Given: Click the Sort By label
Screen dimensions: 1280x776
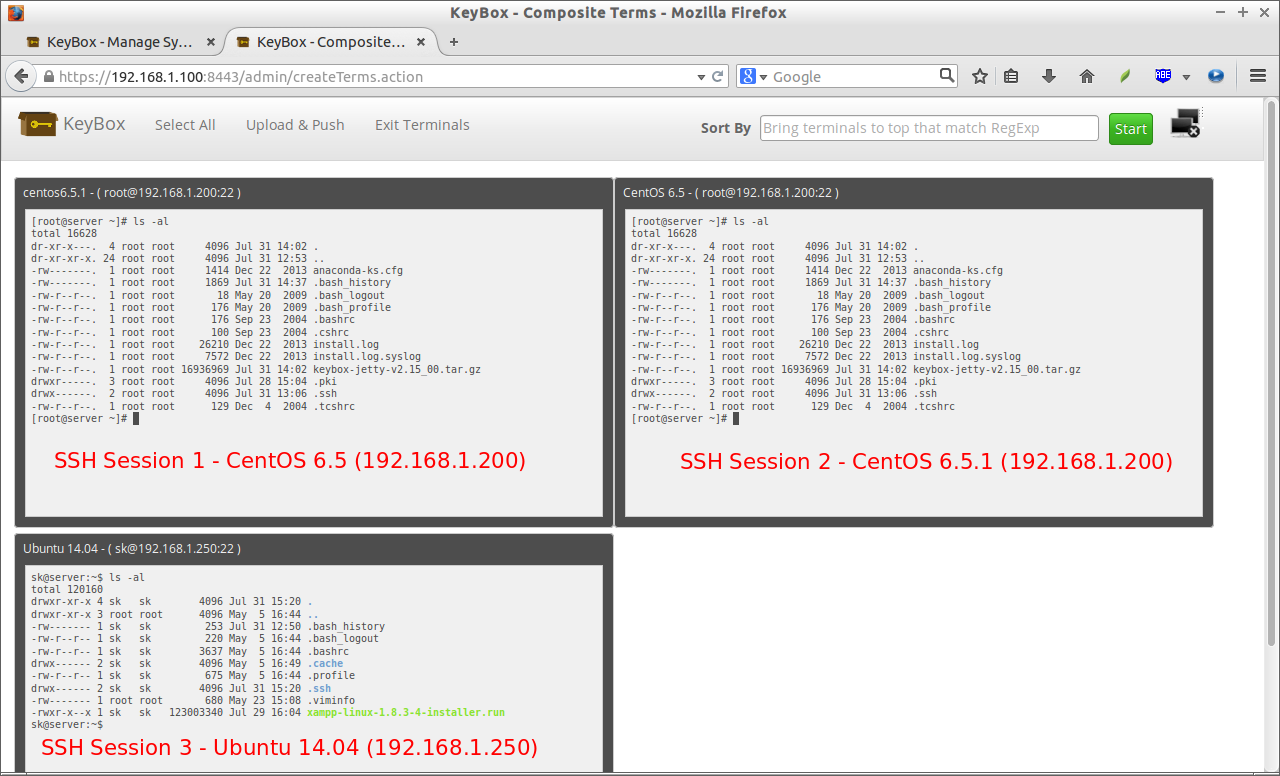Looking at the screenshot, I should click(726, 128).
